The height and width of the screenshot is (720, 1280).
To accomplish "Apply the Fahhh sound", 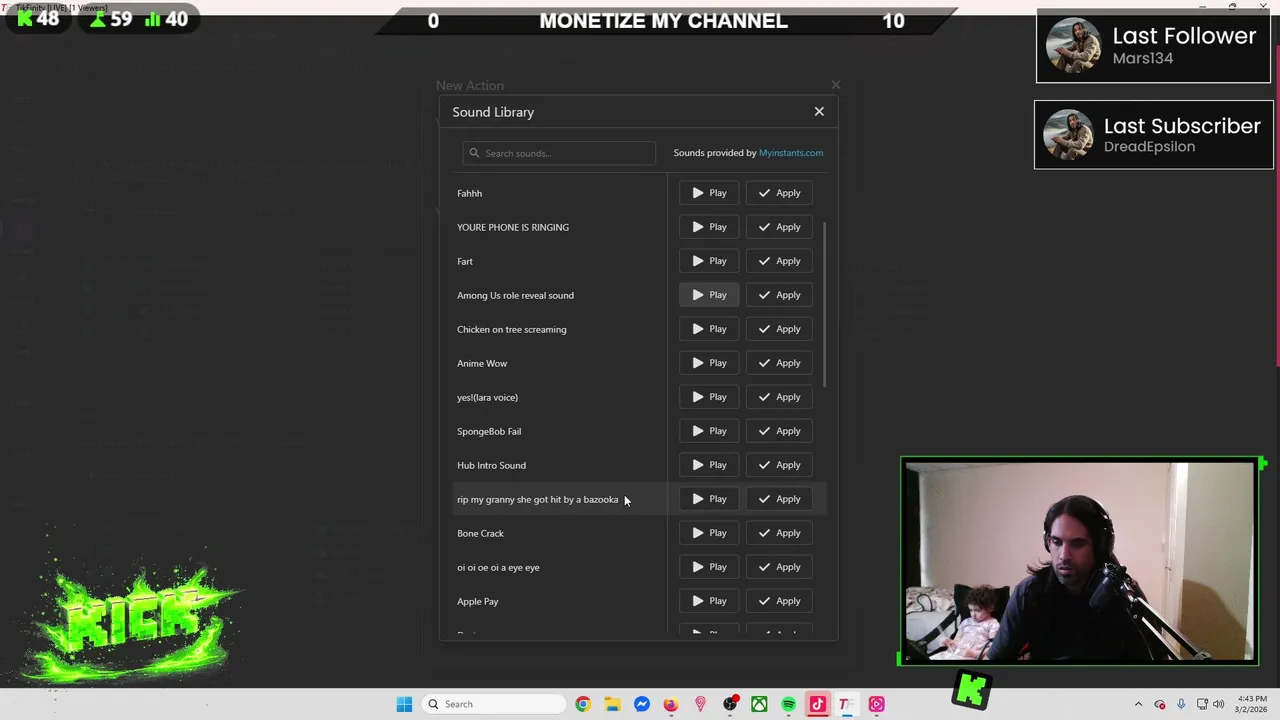I will [779, 193].
